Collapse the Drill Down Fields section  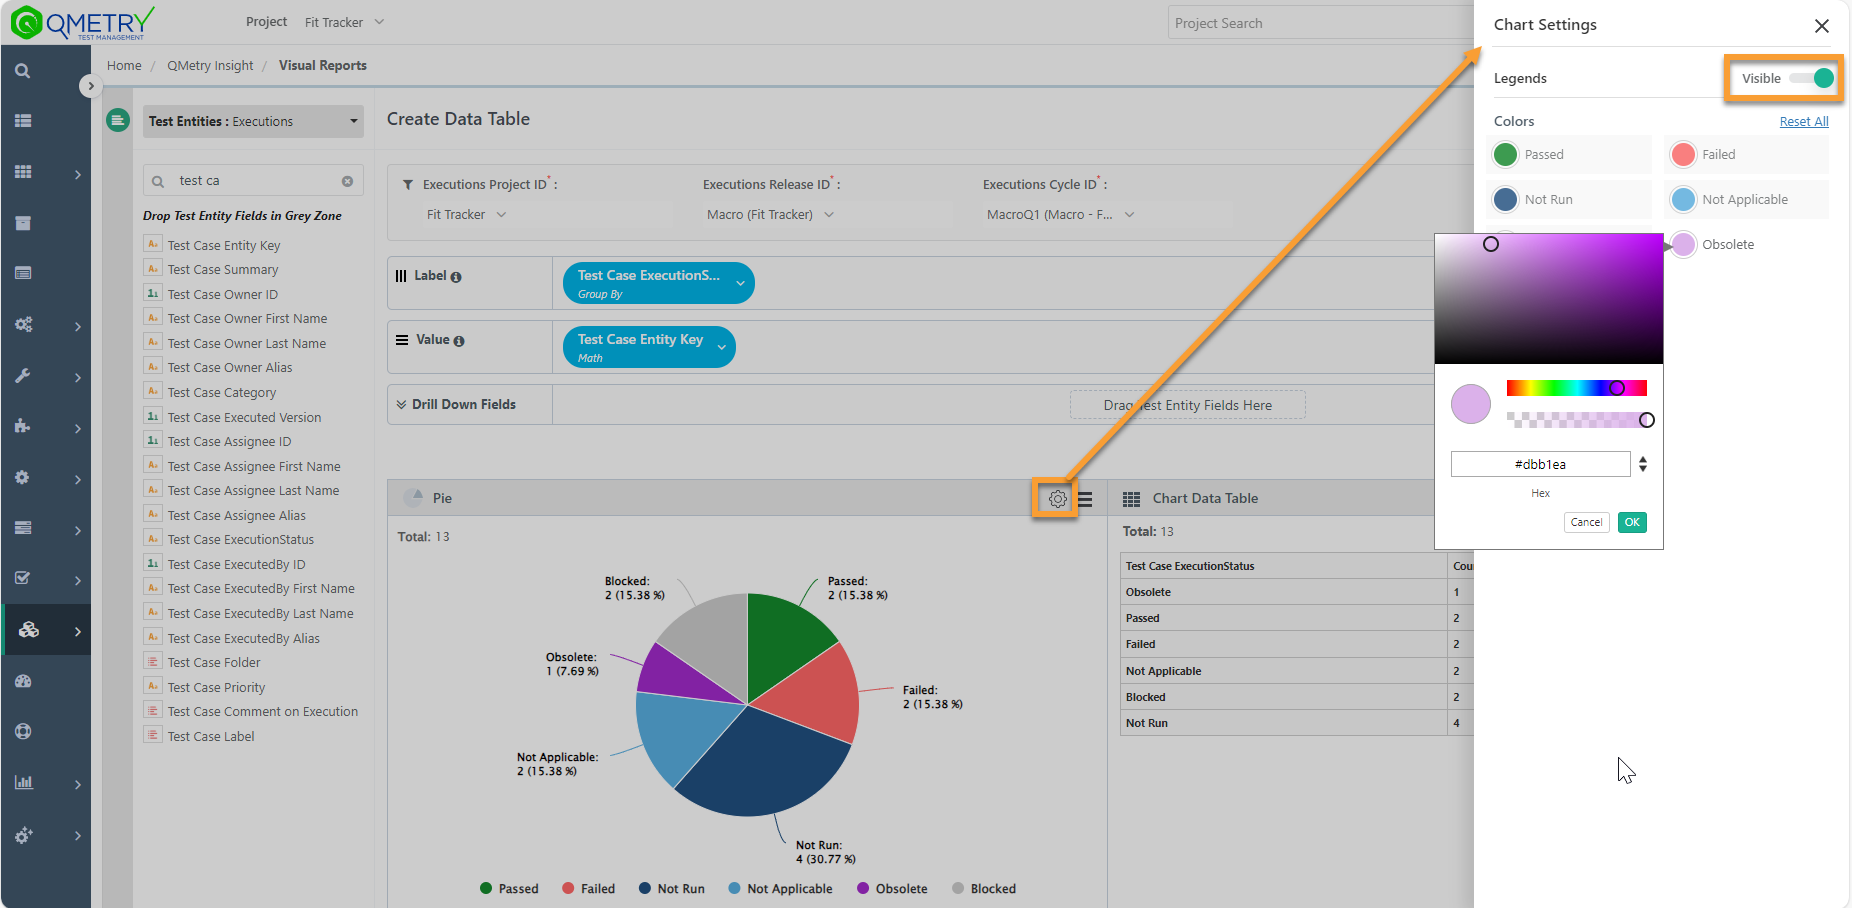click(401, 405)
